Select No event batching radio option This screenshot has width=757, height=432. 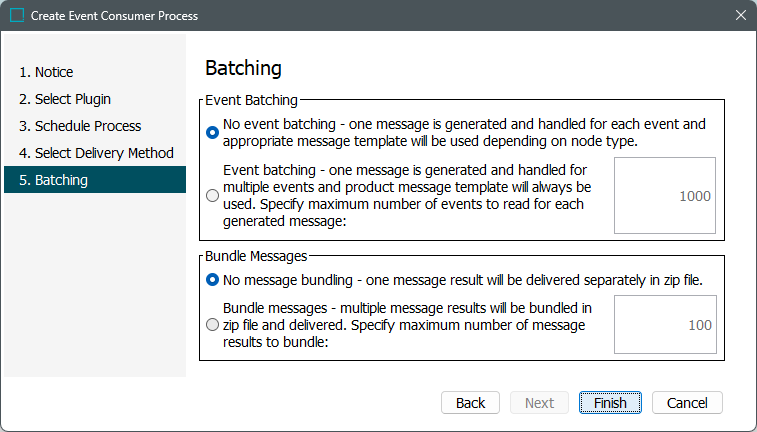pos(212,132)
